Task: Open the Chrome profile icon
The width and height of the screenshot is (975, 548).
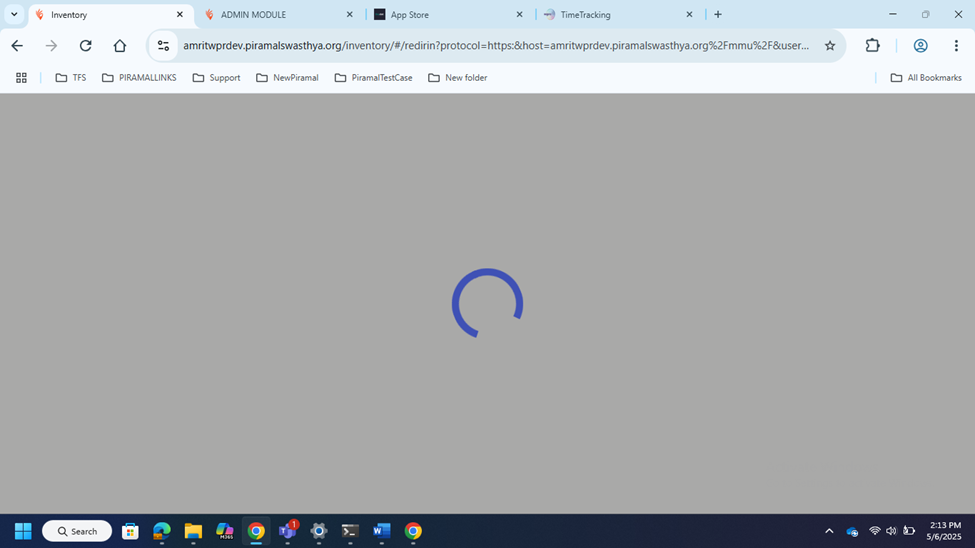Action: click(x=920, y=45)
